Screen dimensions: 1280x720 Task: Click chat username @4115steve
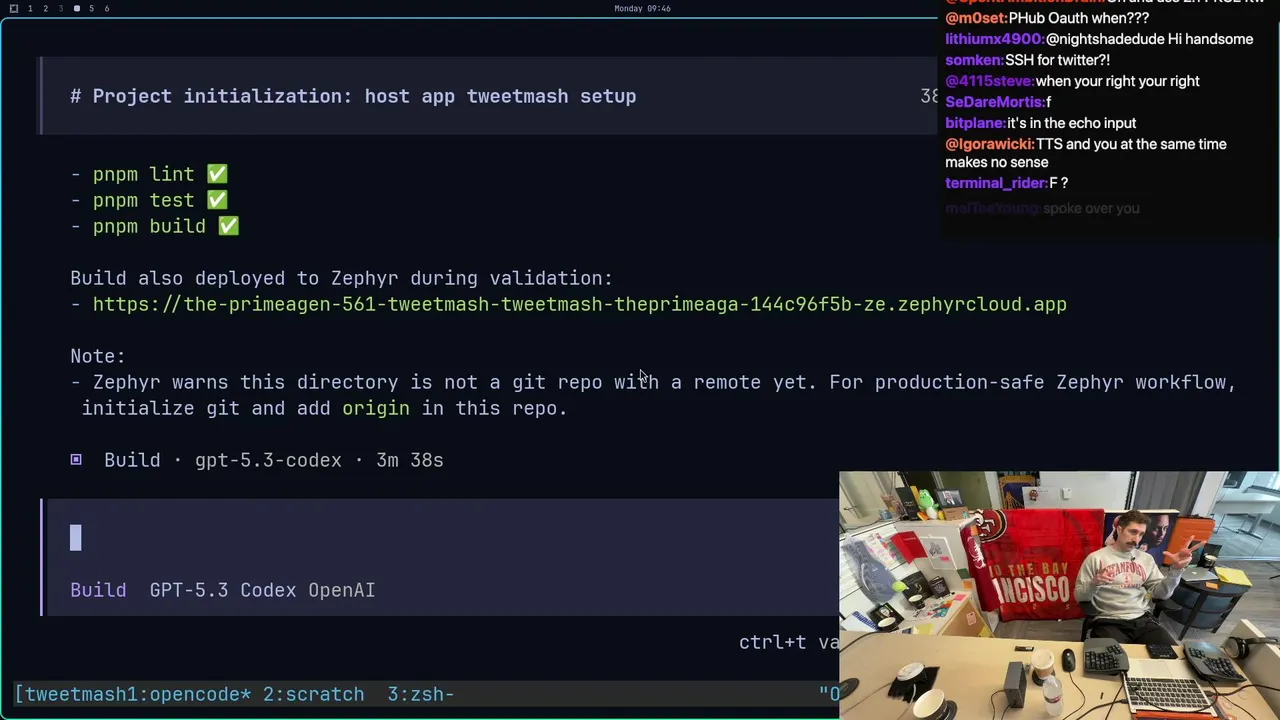coord(990,81)
